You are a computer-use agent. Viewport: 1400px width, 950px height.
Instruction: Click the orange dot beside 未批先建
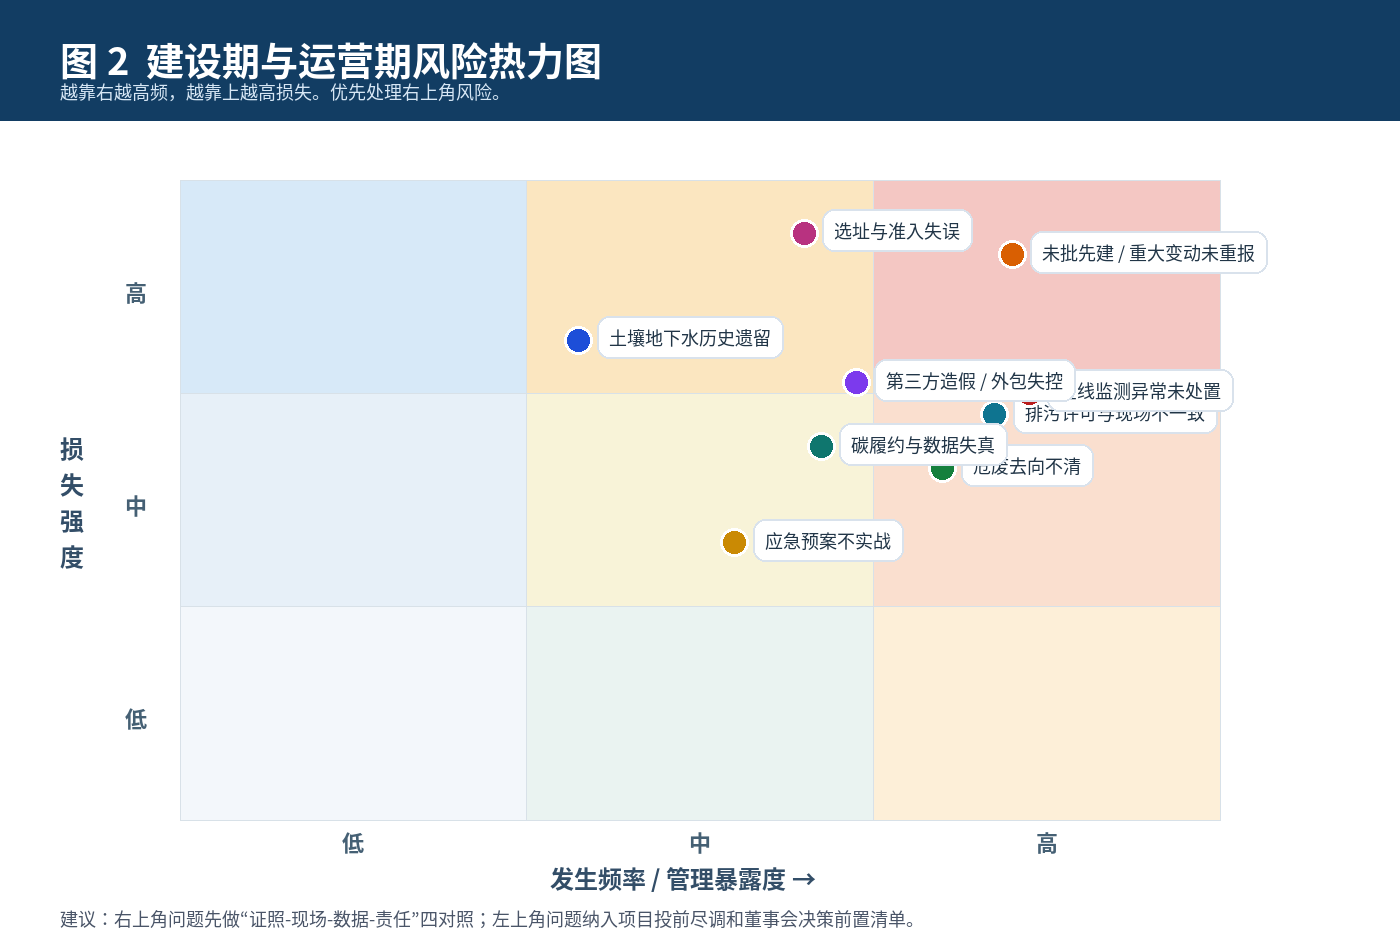click(x=1012, y=254)
